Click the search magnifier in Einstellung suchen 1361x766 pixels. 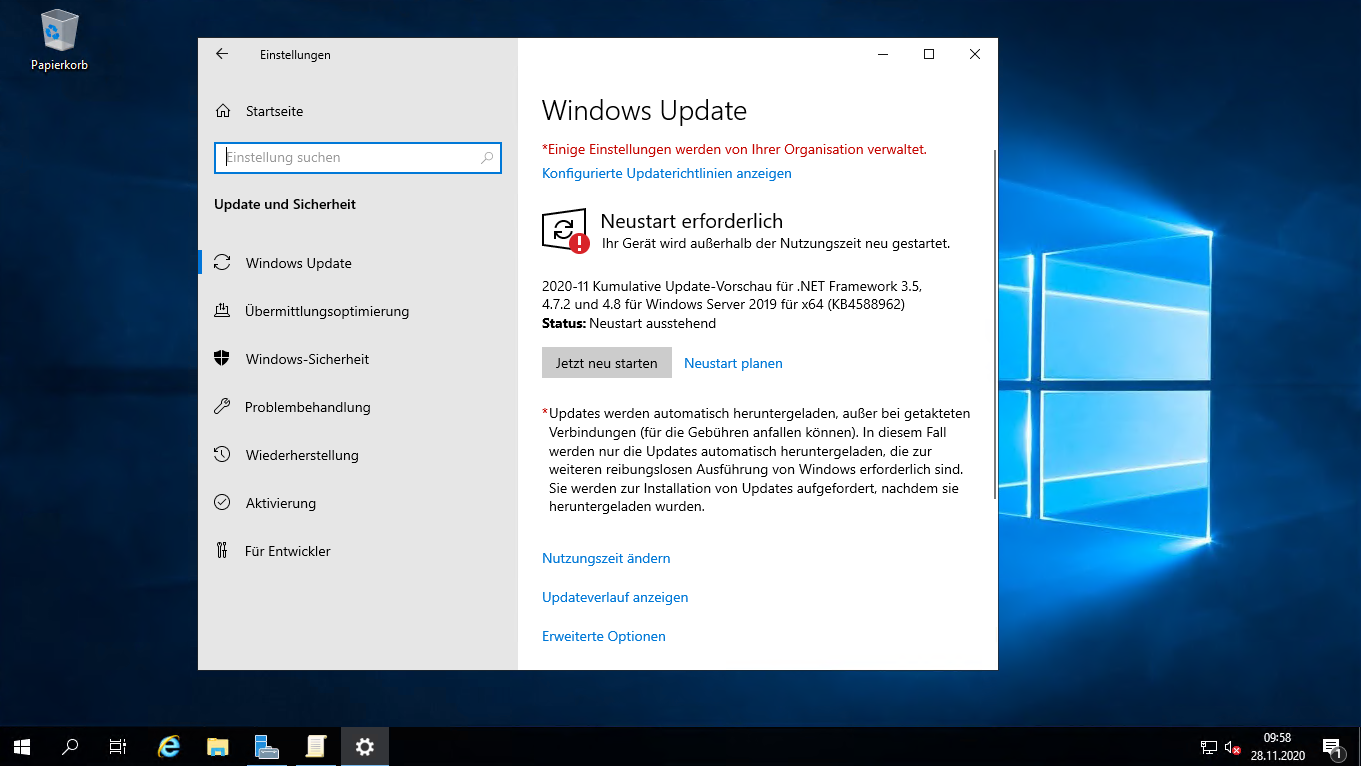[x=487, y=157]
